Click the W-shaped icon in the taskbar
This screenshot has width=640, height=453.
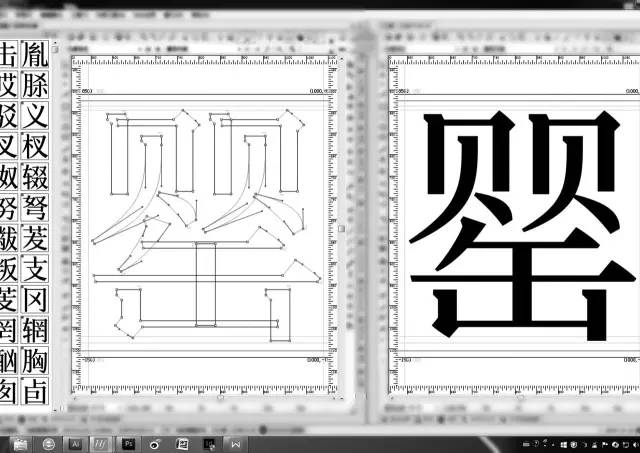click(x=236, y=442)
